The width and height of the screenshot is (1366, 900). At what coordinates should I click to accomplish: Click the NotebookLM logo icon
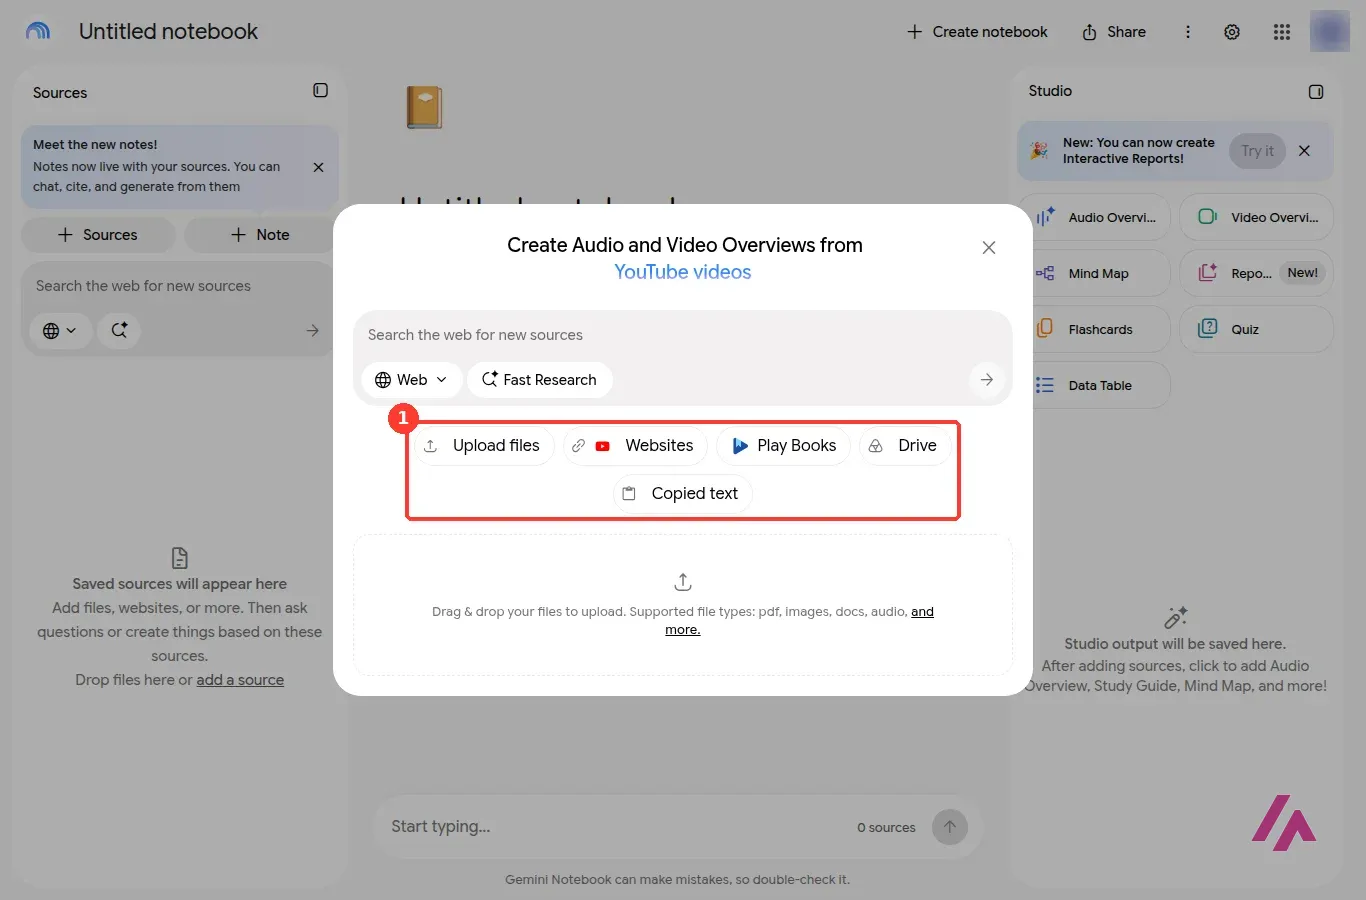coord(38,31)
